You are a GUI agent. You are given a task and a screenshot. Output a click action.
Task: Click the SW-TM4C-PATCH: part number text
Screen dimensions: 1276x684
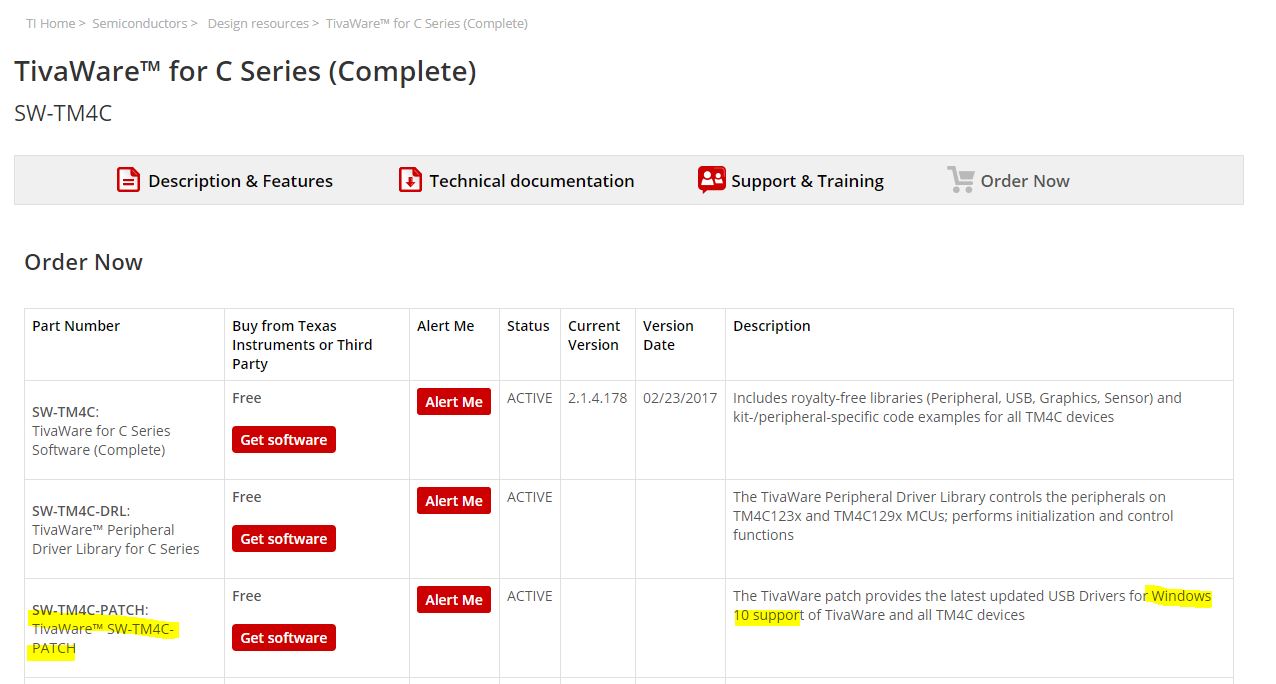point(90,610)
